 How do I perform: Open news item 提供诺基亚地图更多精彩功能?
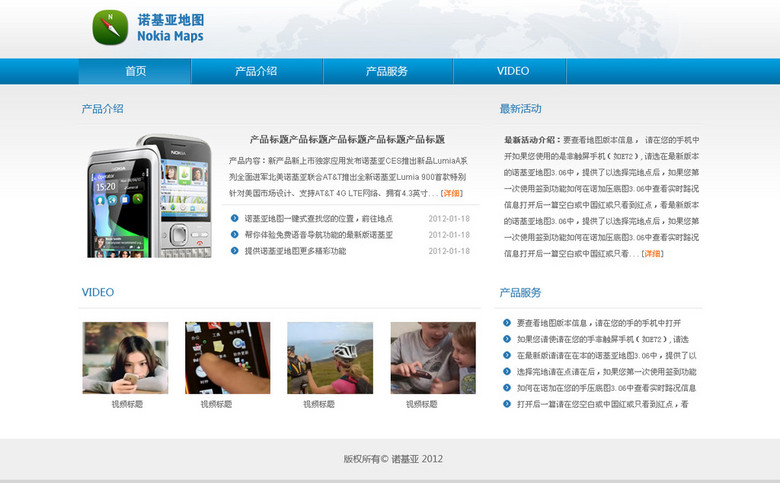[x=295, y=251]
